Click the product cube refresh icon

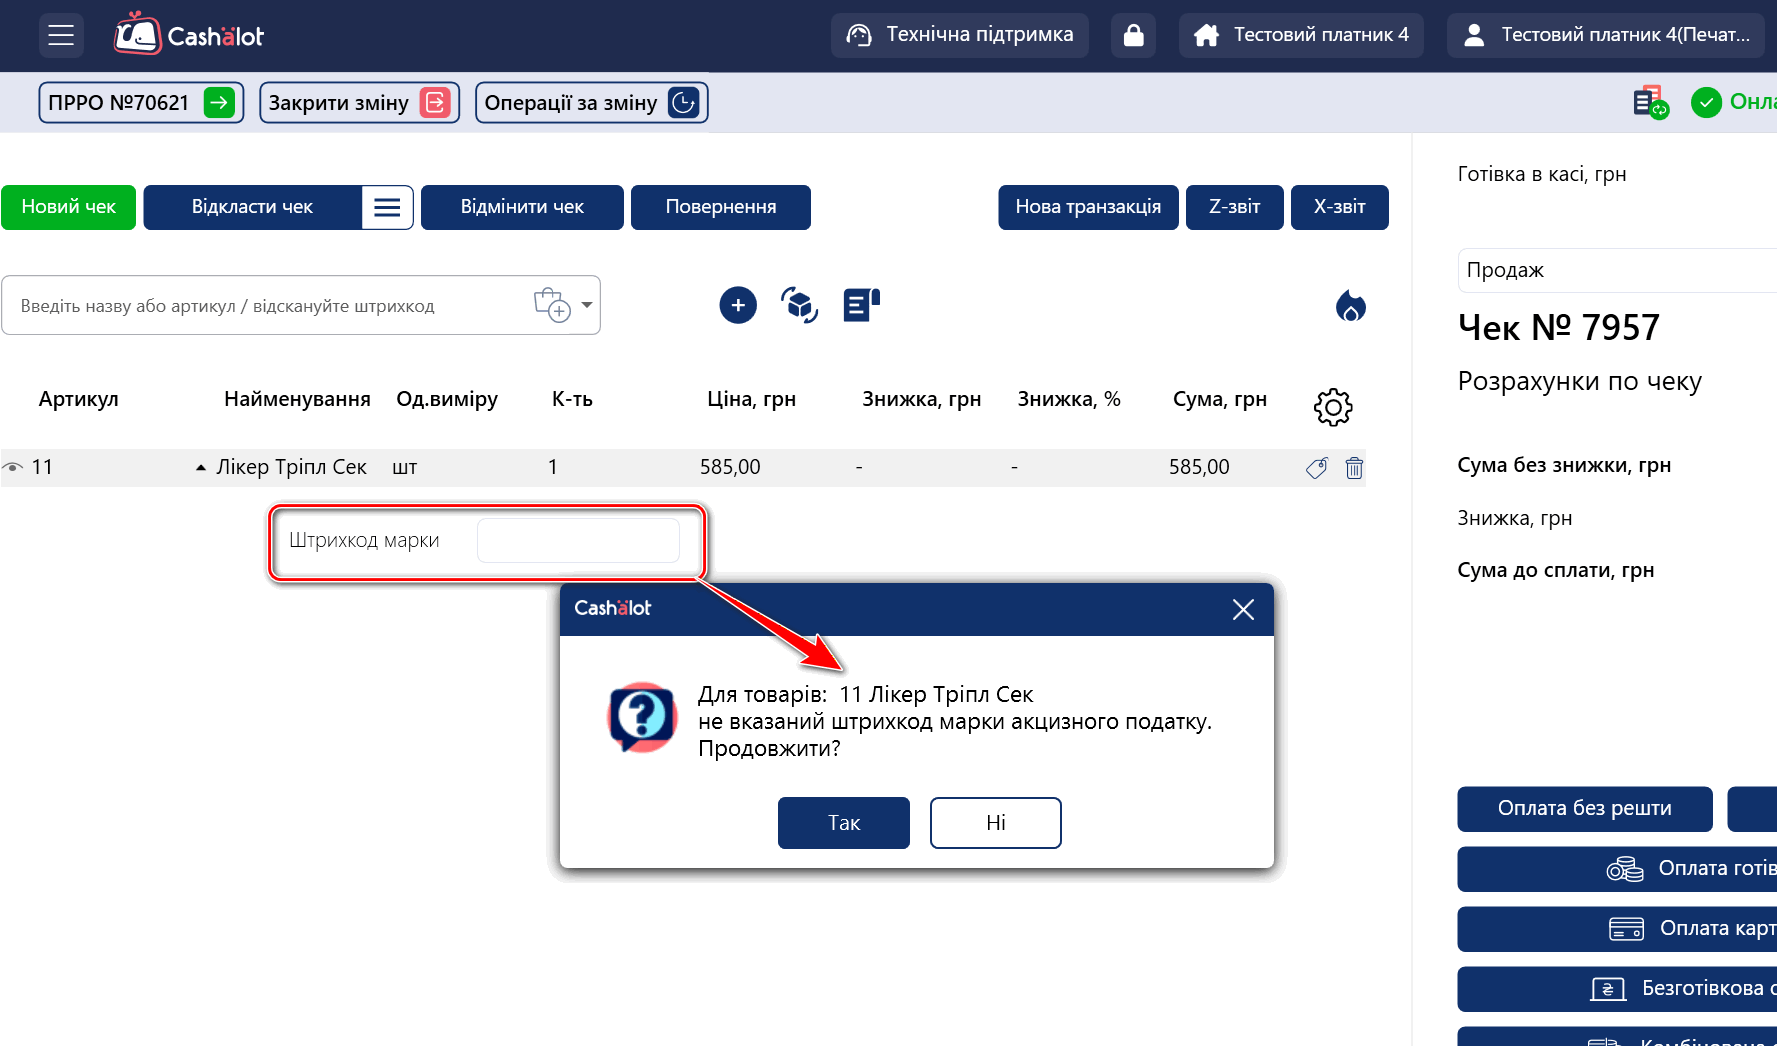[799, 305]
